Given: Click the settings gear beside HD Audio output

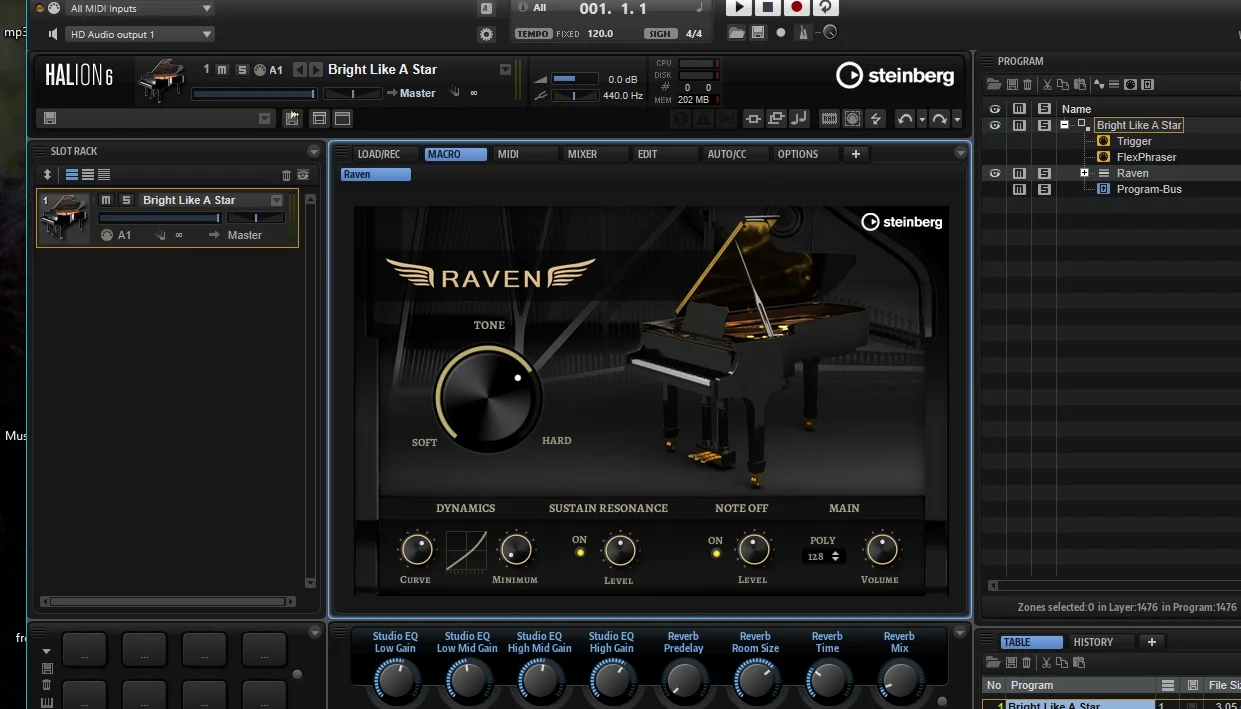Looking at the screenshot, I should tap(486, 34).
